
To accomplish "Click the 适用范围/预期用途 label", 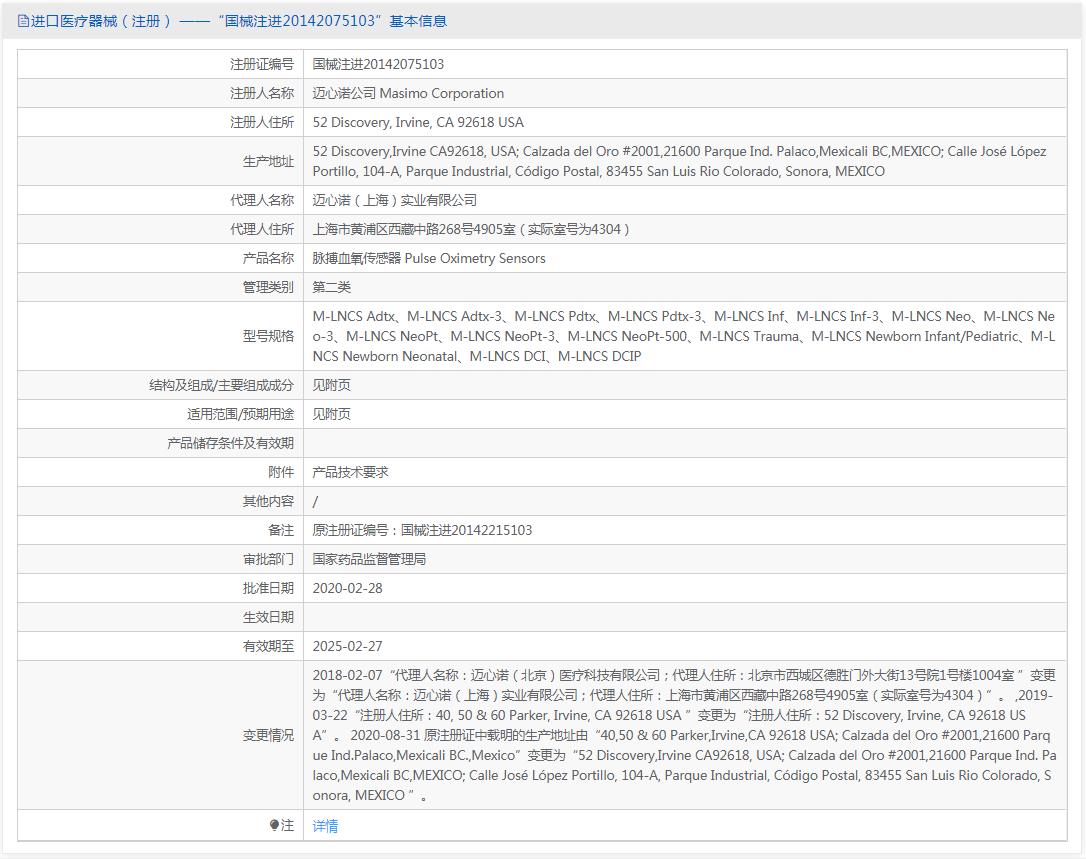I will pos(240,414).
